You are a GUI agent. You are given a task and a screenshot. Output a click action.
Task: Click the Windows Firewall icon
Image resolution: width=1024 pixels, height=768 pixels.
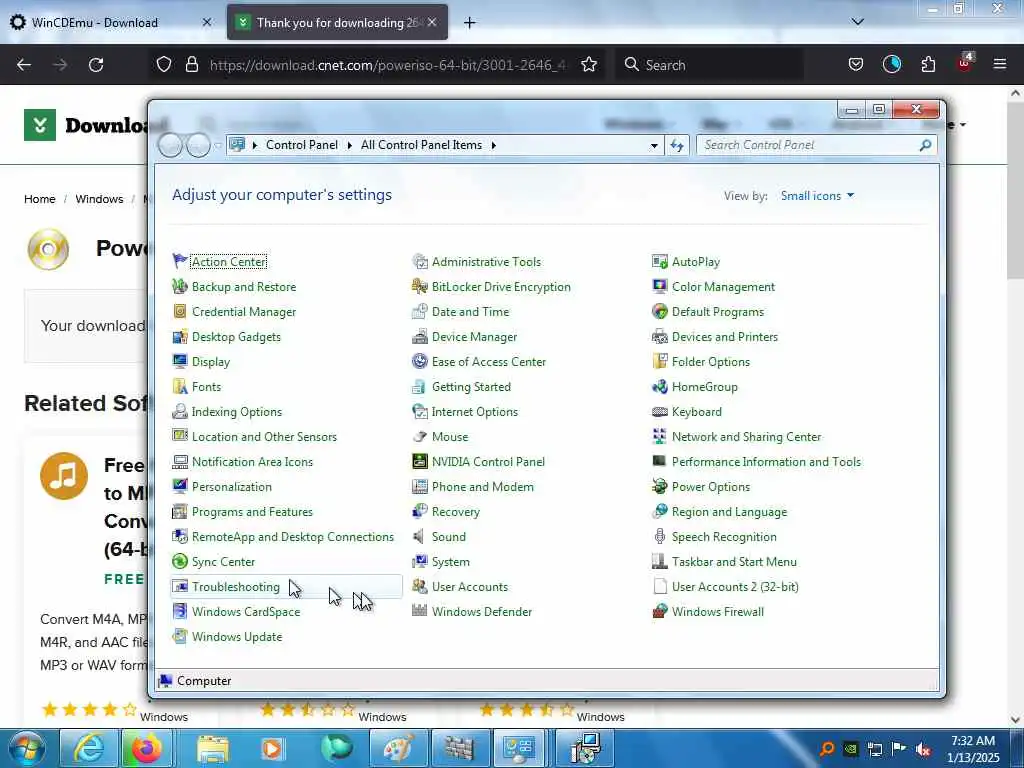(660, 612)
